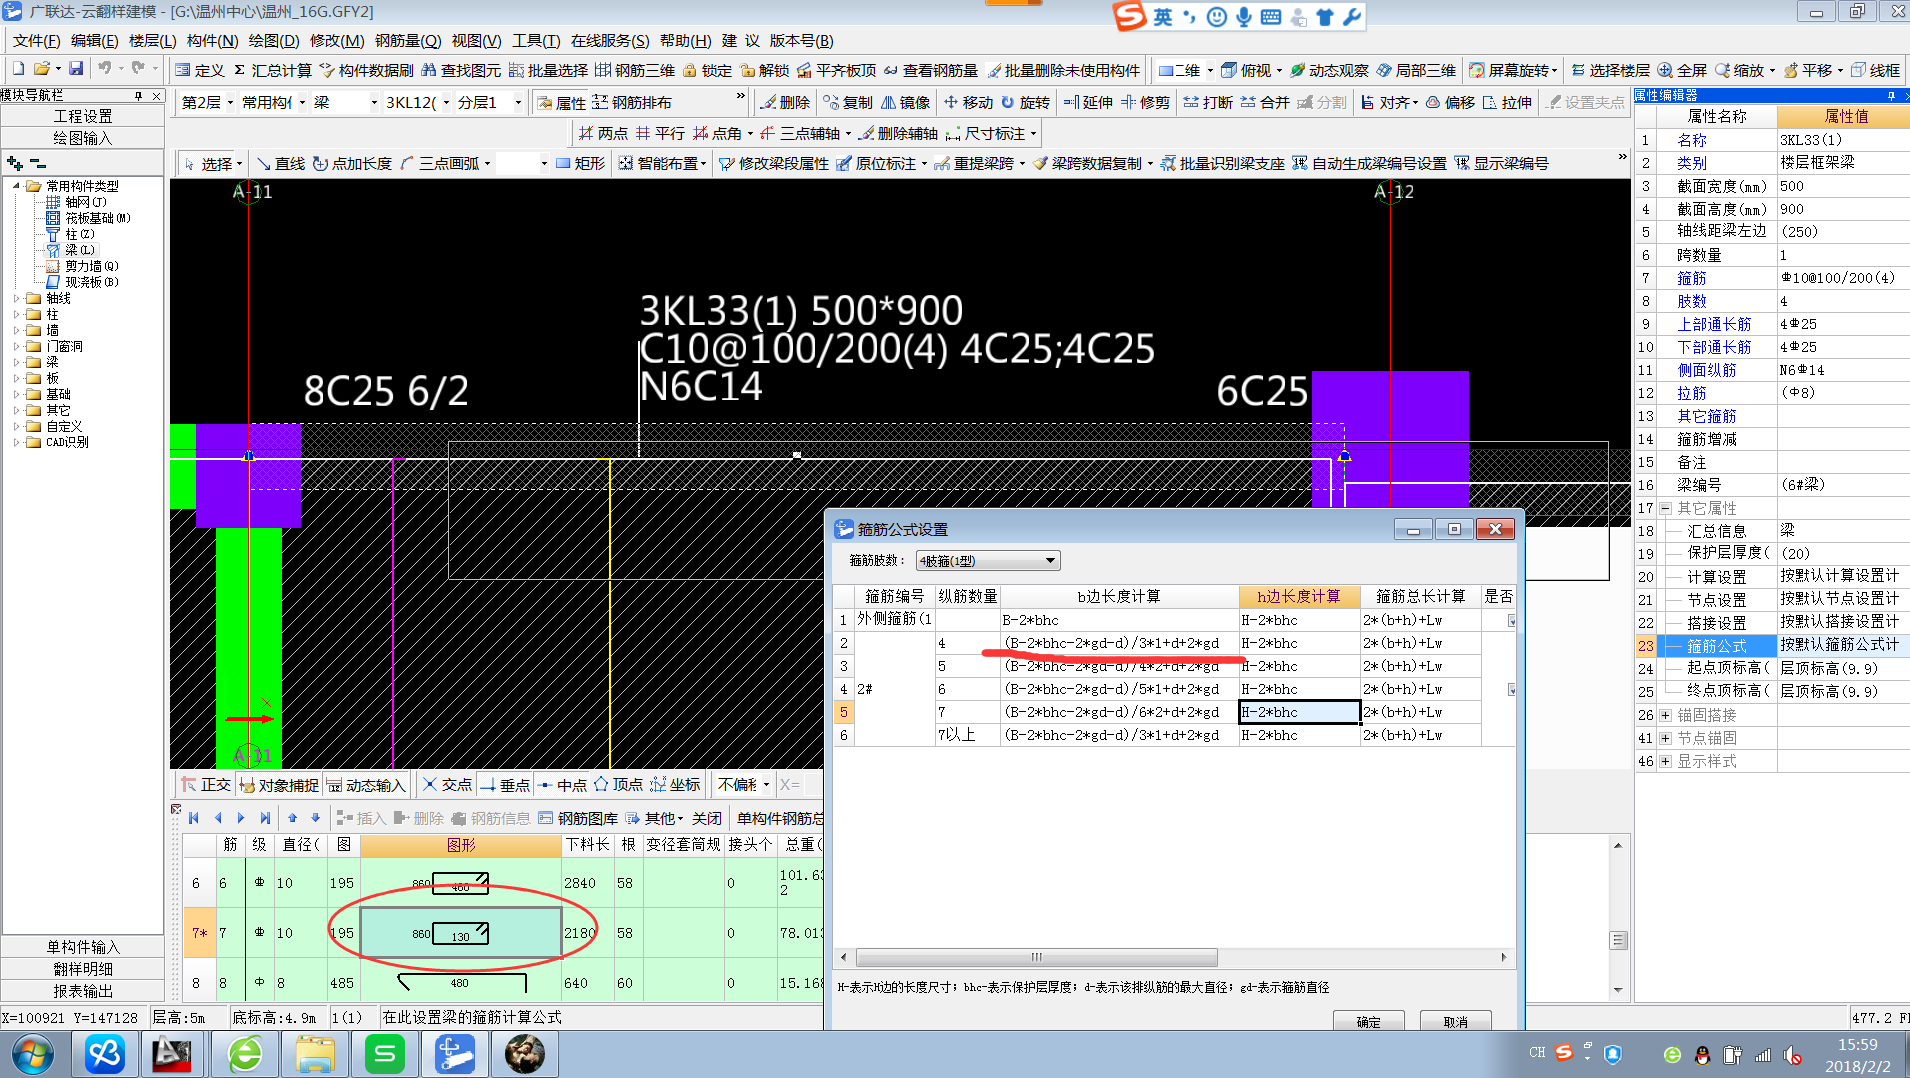Select the 矩形 rectangle tool

click(580, 163)
